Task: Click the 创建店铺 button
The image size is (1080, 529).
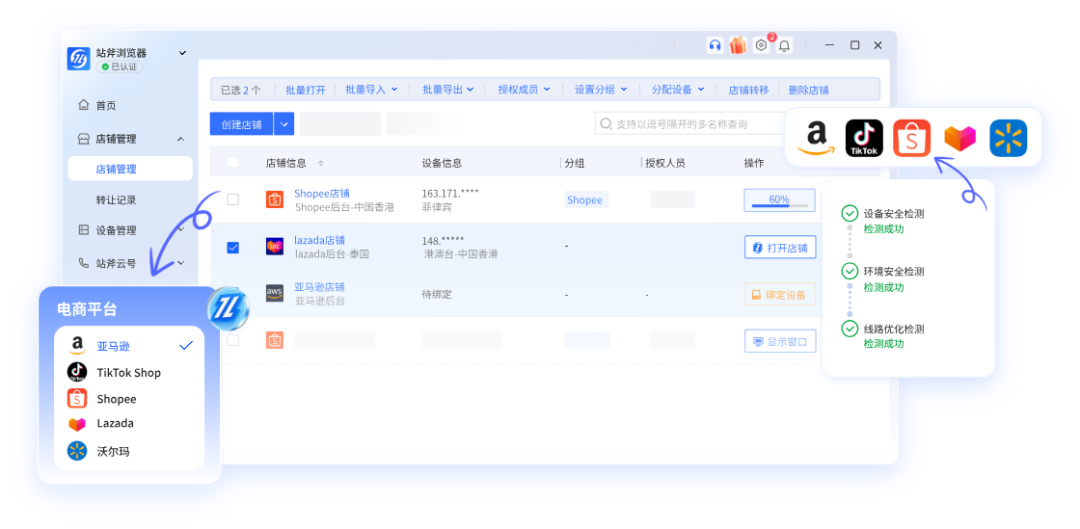Action: (x=242, y=124)
